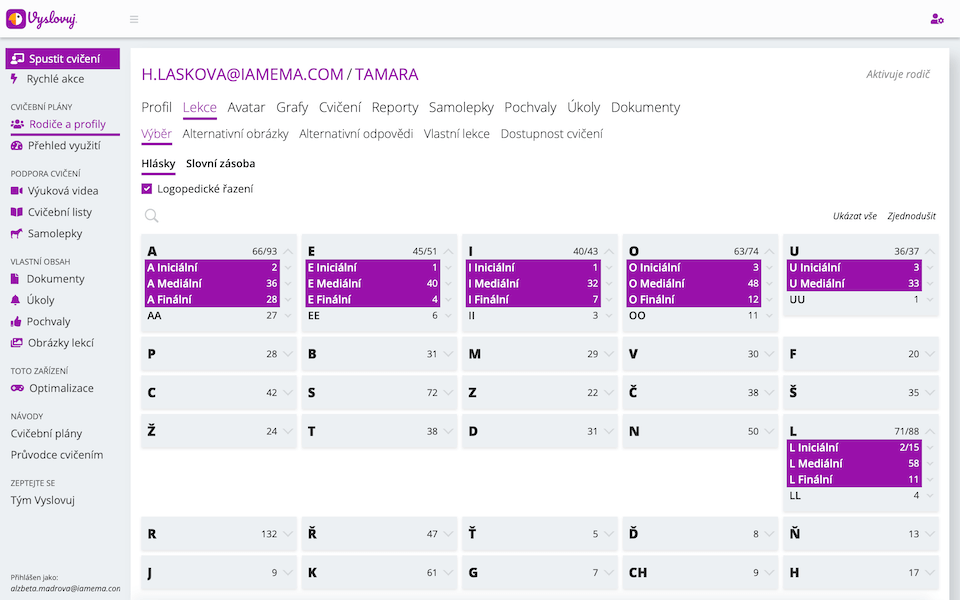Open the user settings icon top right

936,19
